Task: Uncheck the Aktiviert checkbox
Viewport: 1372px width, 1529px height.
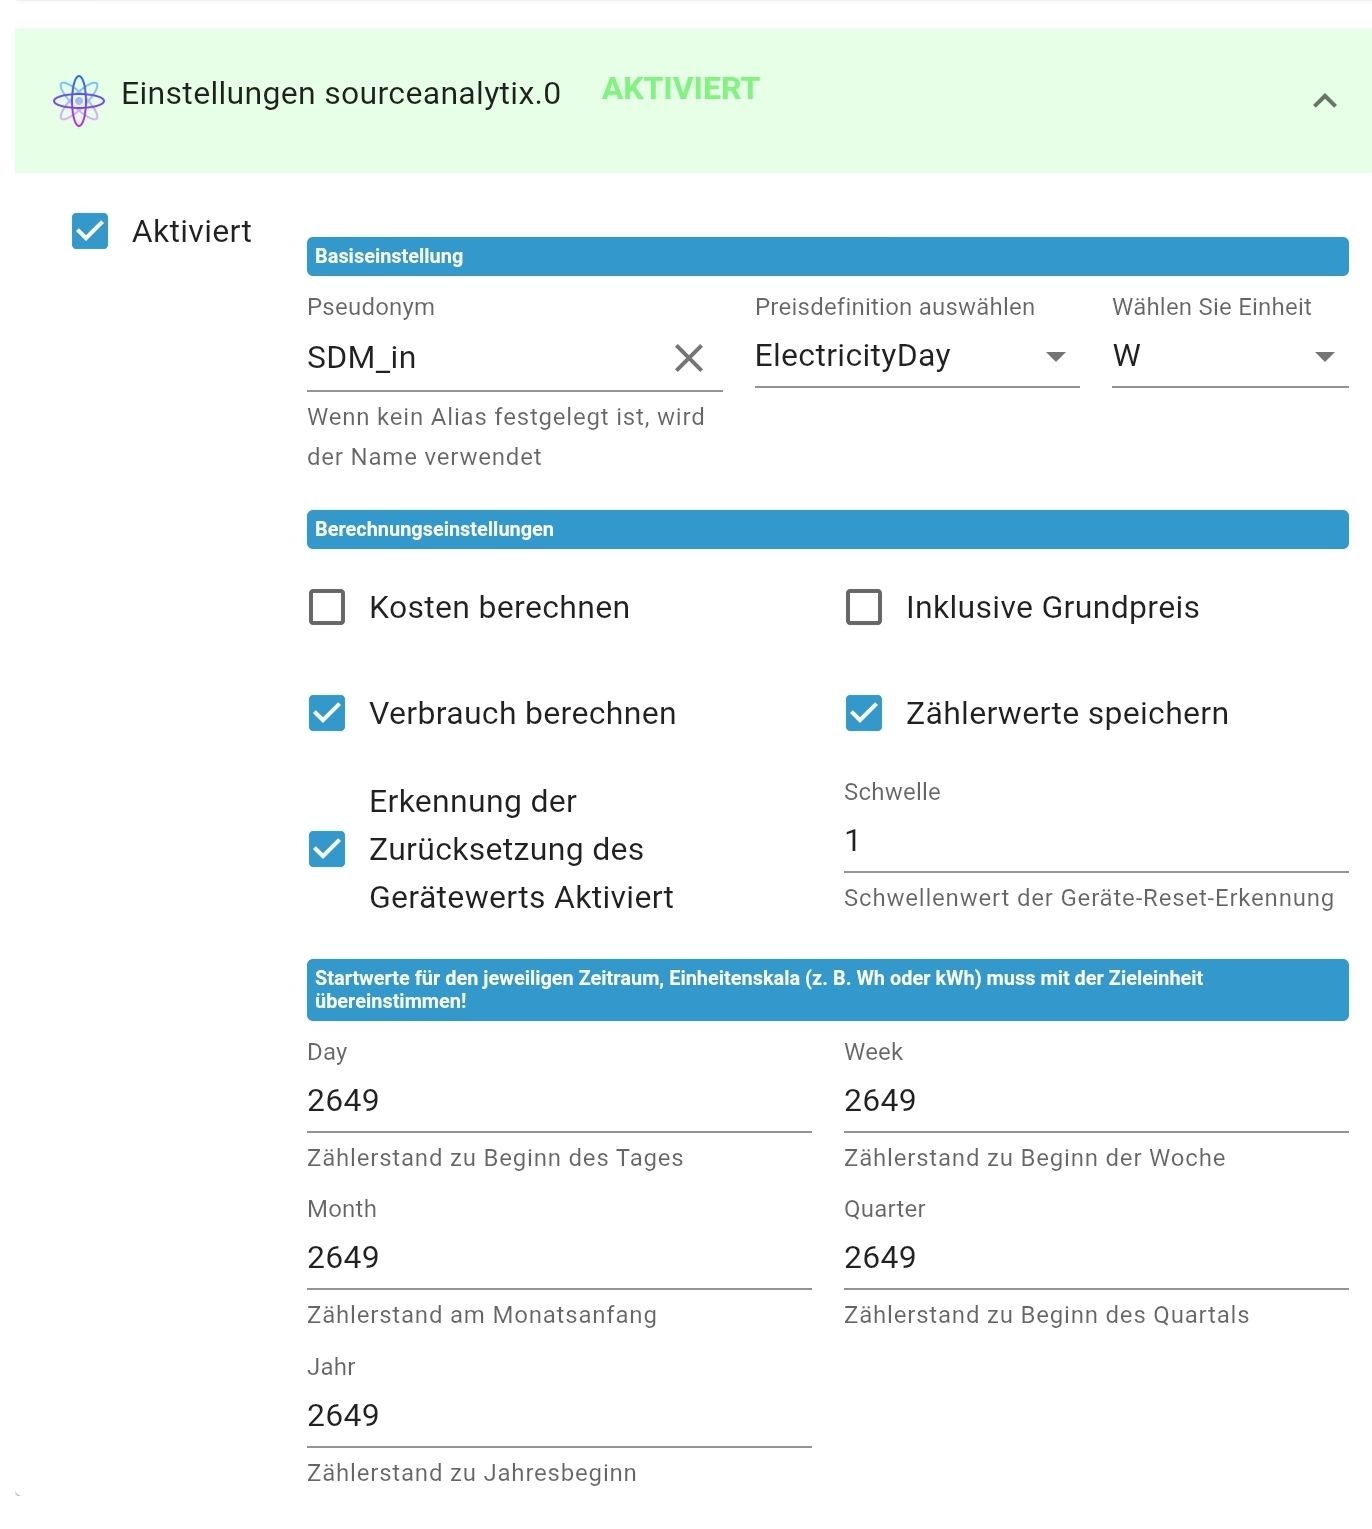Action: 89,231
